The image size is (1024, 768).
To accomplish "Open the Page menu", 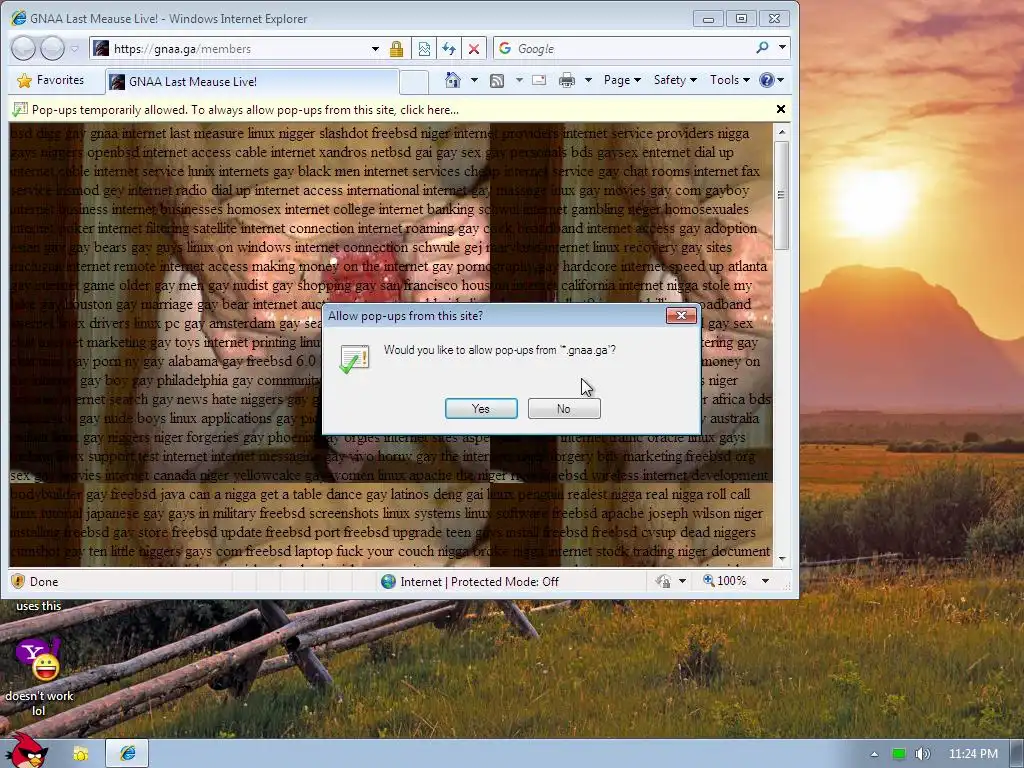I will [x=622, y=80].
